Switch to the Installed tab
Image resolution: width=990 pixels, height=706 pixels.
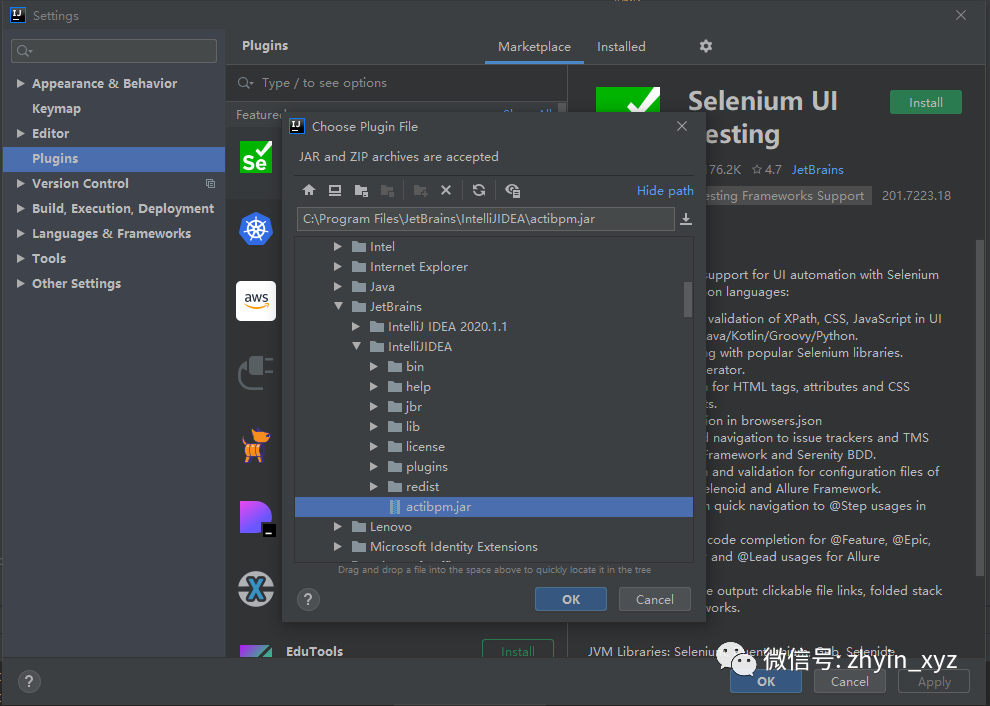[x=621, y=47]
